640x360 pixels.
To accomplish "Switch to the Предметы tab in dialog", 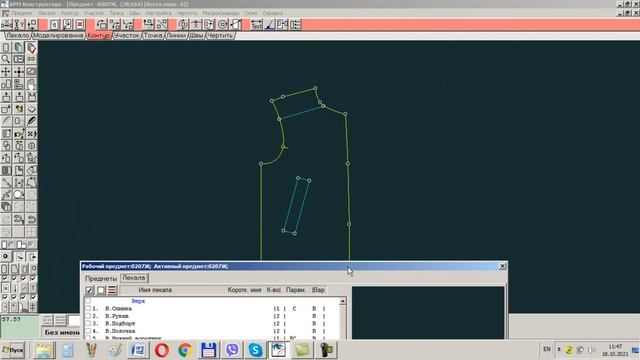I will tap(101, 278).
